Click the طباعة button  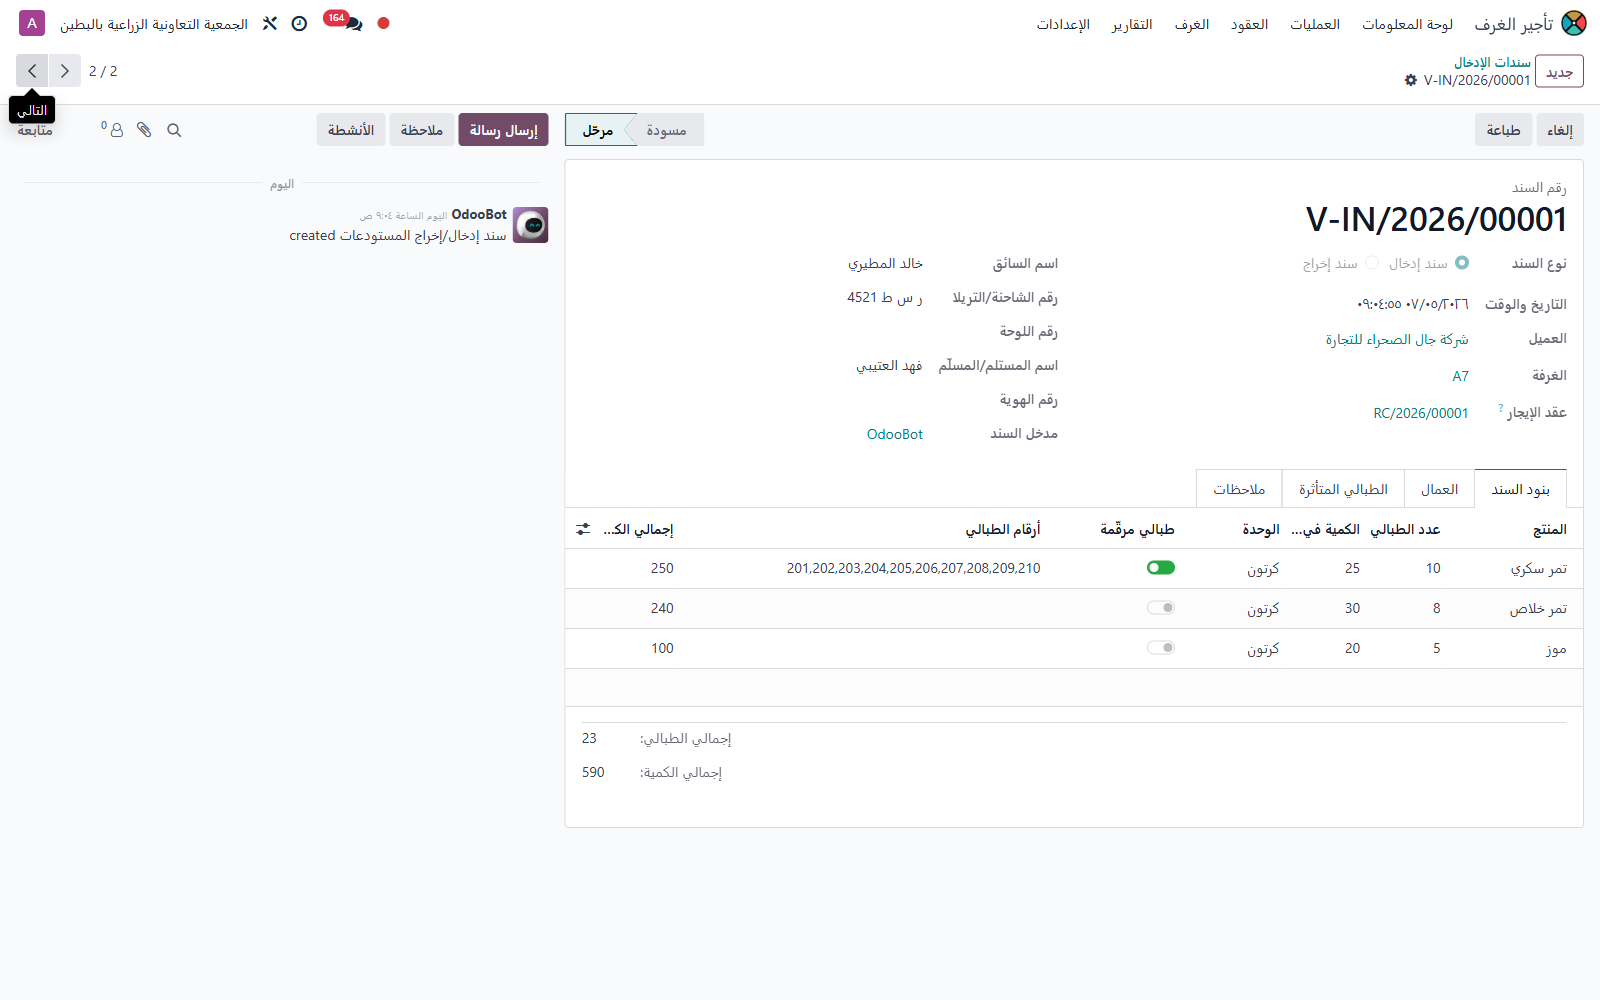[1503, 130]
